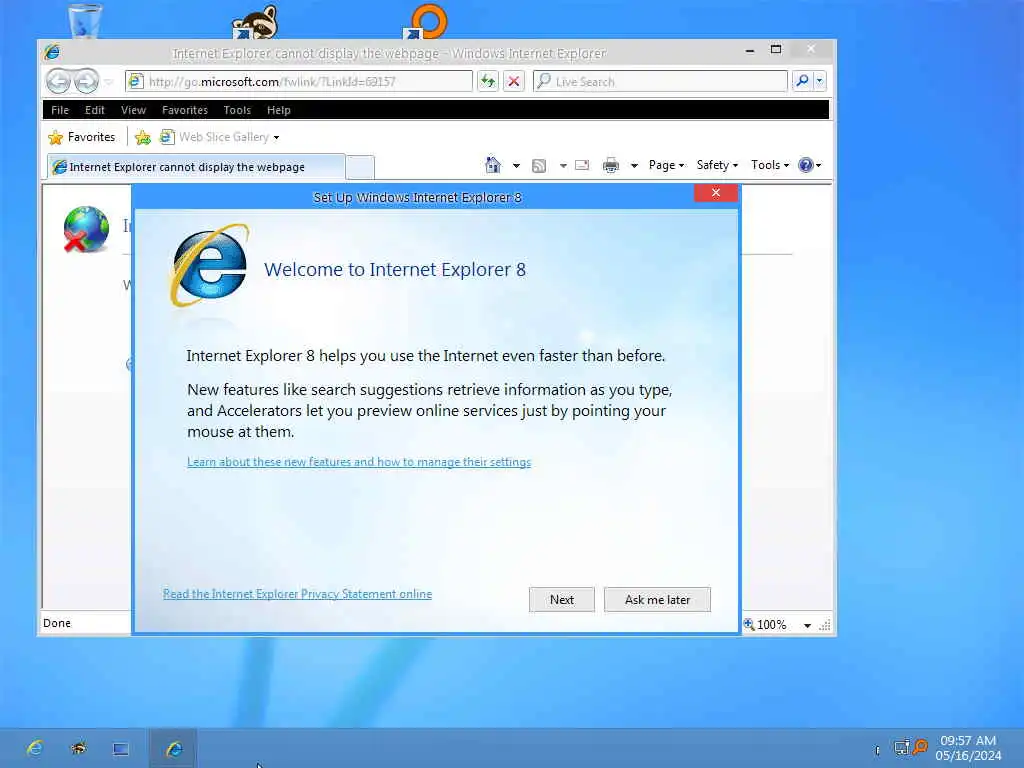Click the Back navigation arrow
The width and height of the screenshot is (1024, 768).
[58, 82]
